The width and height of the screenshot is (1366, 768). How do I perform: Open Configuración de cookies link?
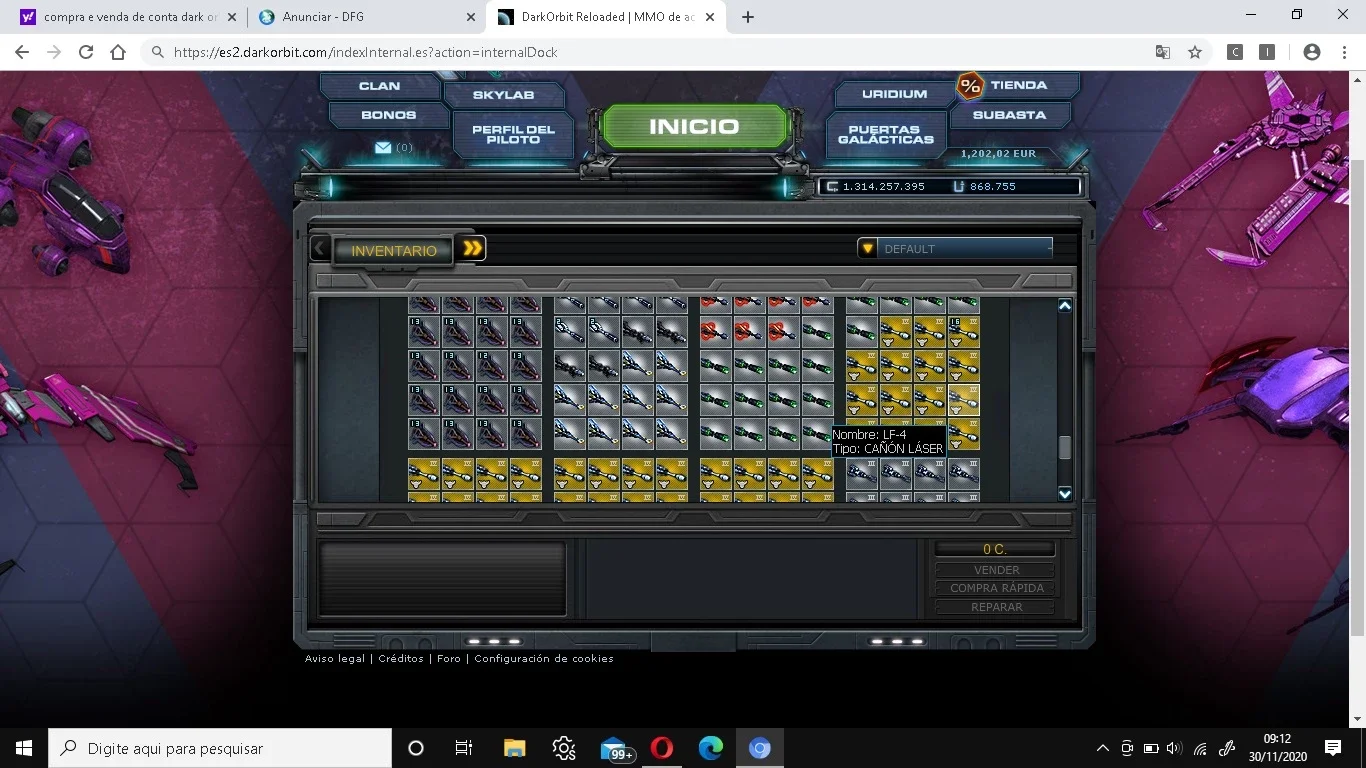click(x=544, y=658)
